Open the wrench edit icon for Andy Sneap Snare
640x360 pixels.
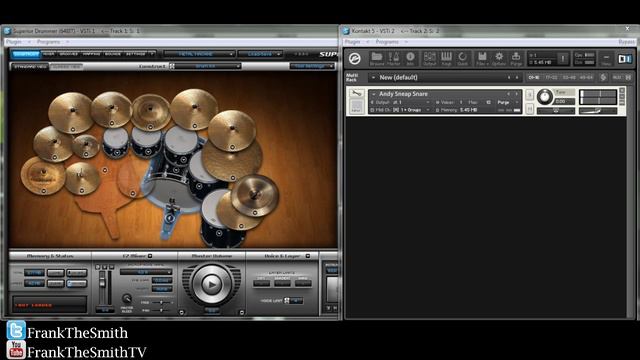click(356, 94)
